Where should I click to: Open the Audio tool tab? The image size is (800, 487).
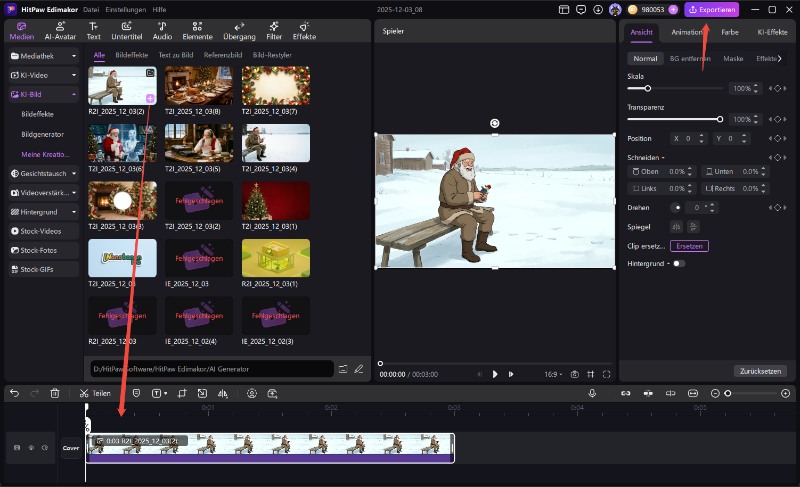(x=162, y=31)
